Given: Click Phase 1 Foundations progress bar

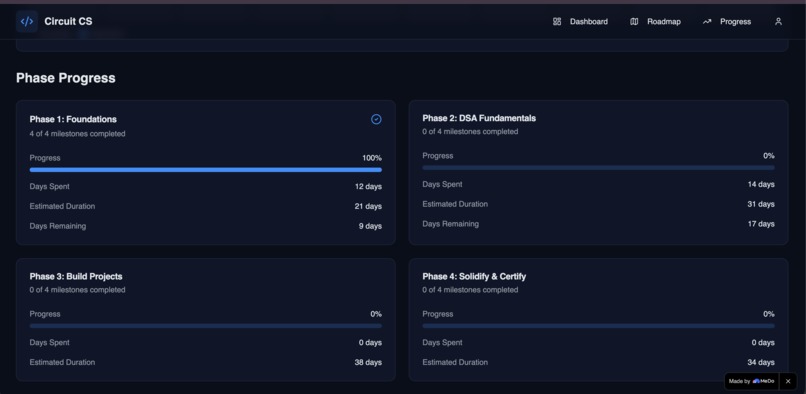Looking at the screenshot, I should (206, 170).
